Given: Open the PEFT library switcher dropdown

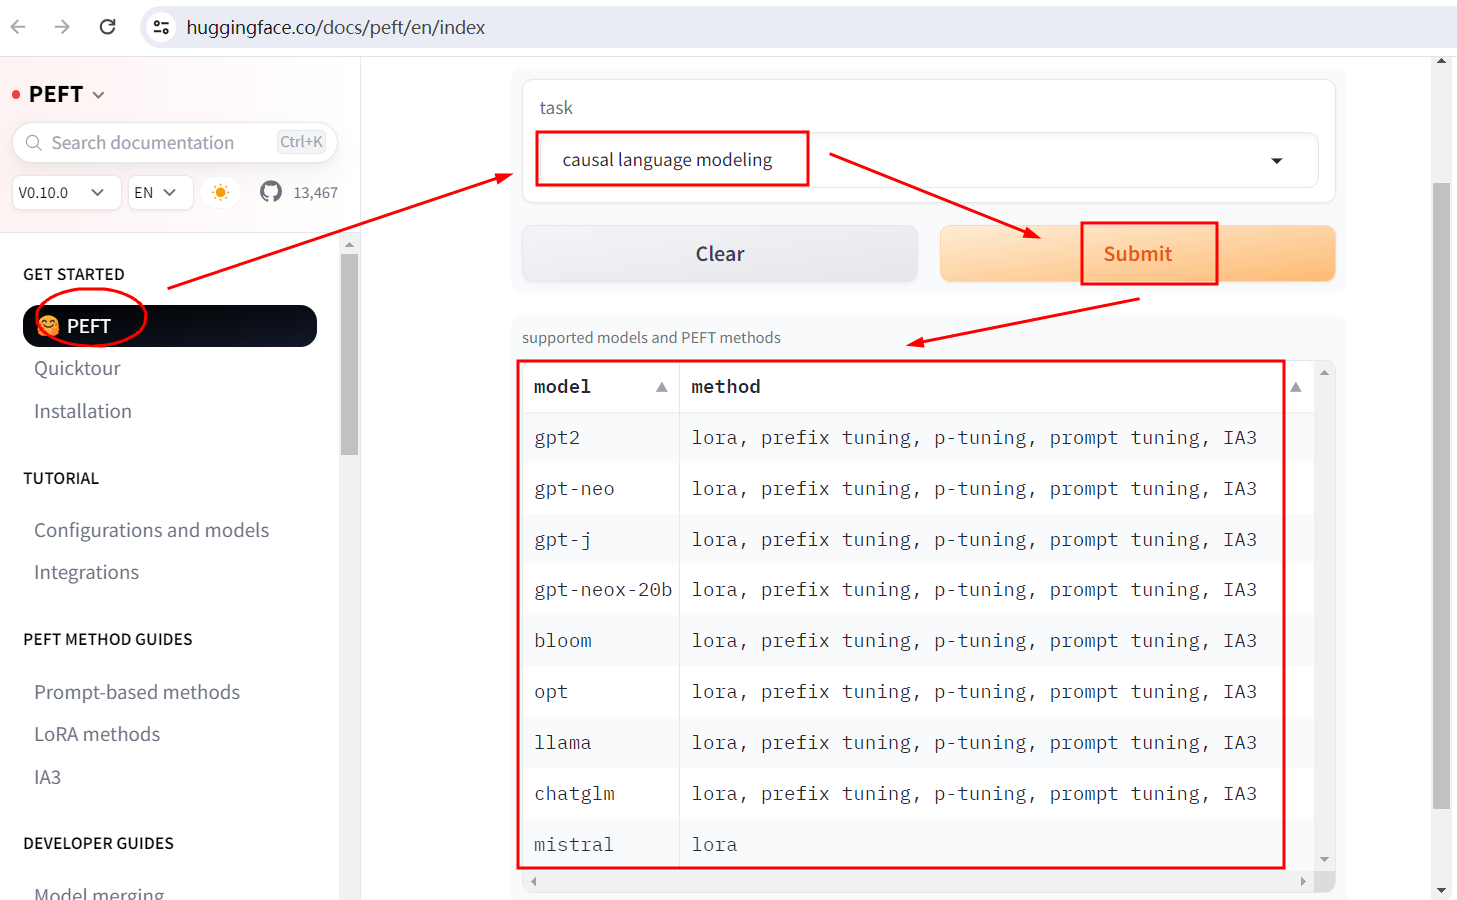Looking at the screenshot, I should point(67,94).
